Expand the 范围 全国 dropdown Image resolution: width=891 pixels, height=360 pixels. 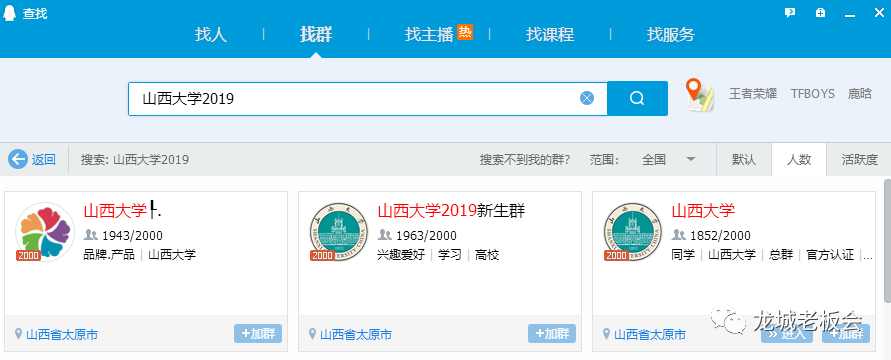(668, 160)
